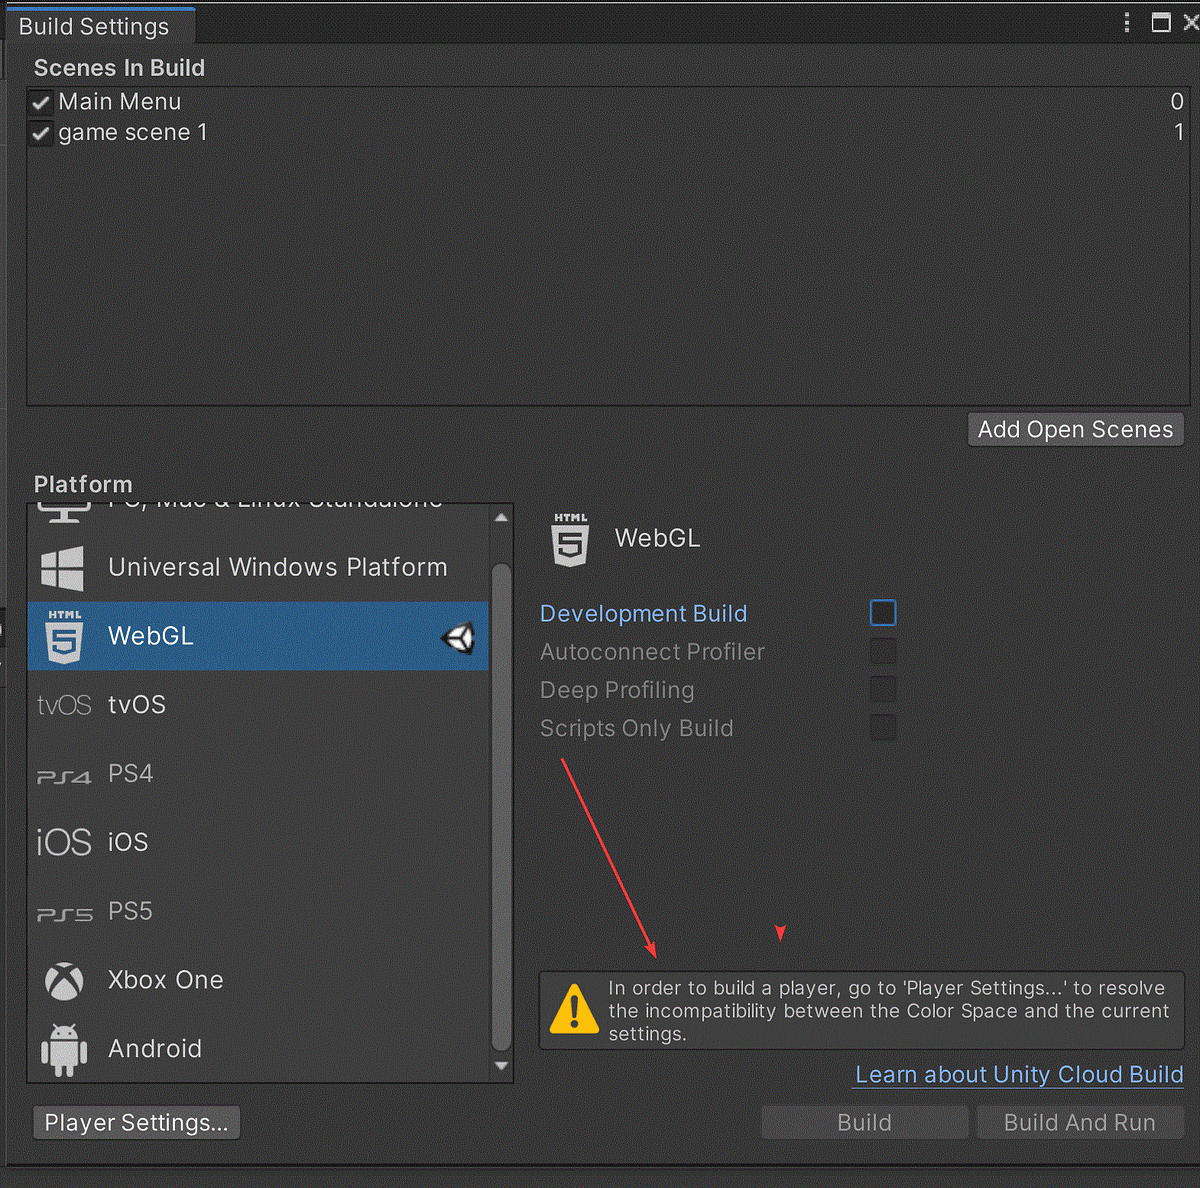
Task: Click the Add Open Scenes button
Action: tap(1076, 429)
